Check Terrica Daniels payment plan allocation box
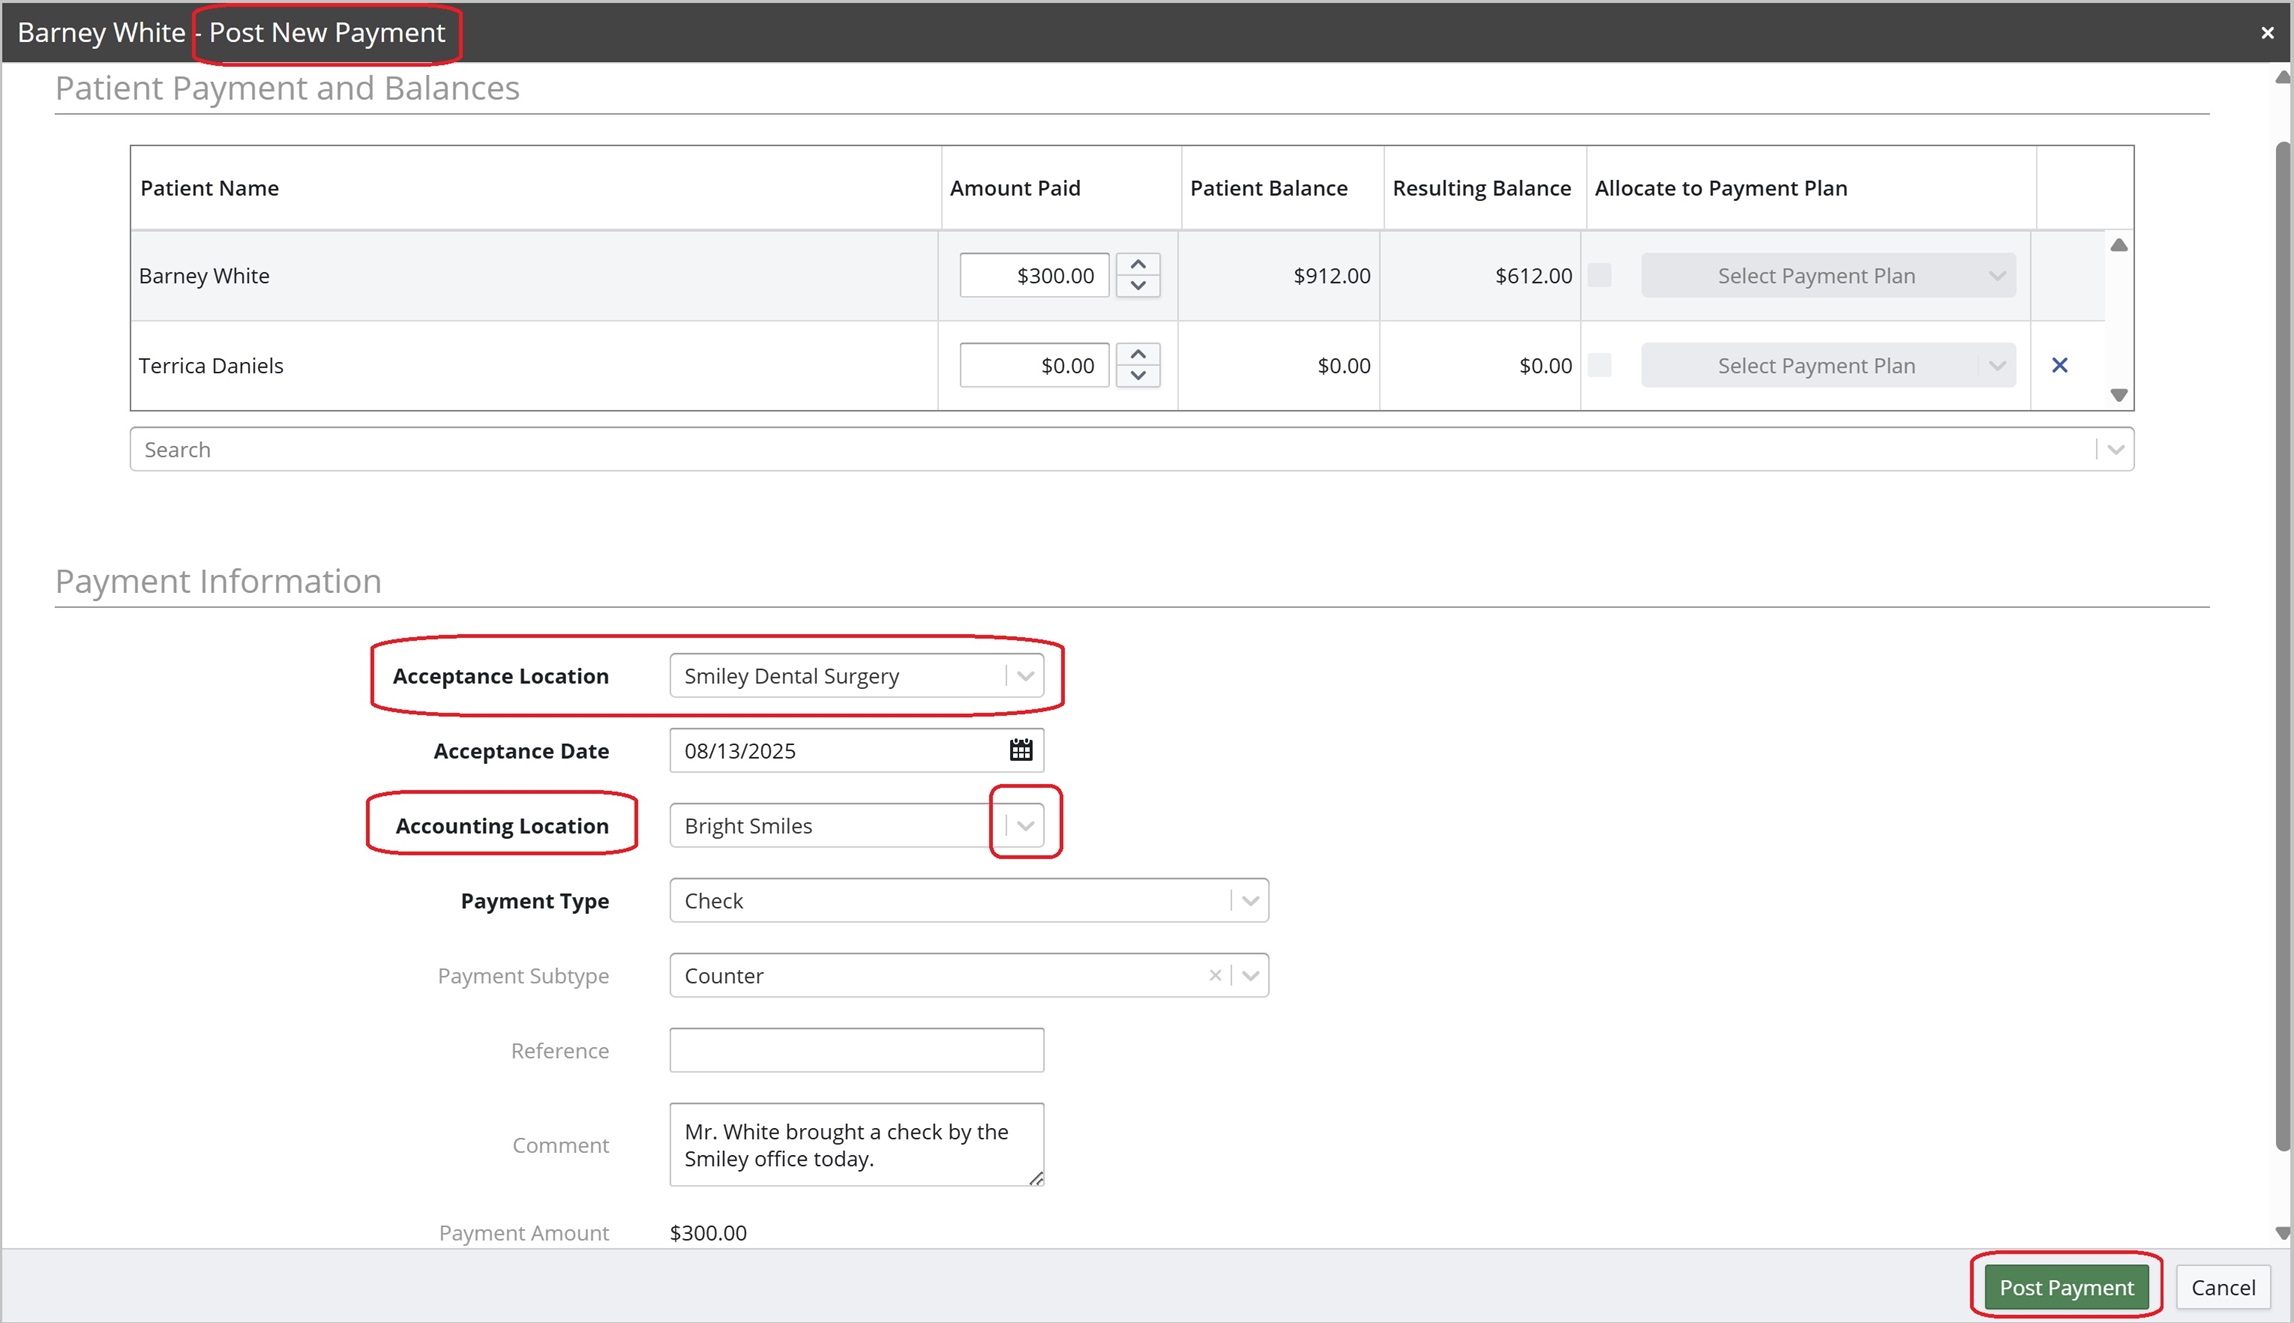Viewport: 2294px width, 1323px height. point(1600,365)
